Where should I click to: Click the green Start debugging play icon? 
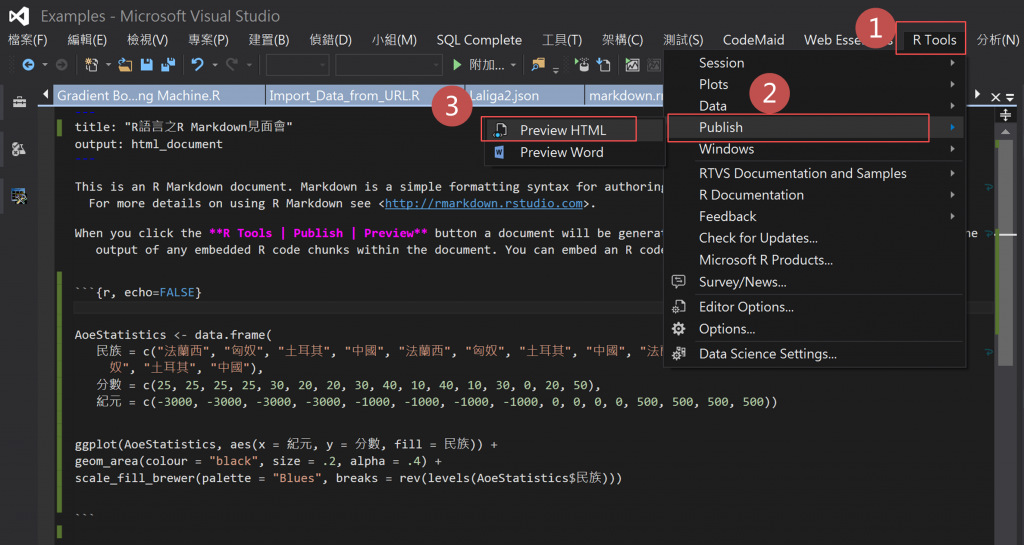point(457,65)
